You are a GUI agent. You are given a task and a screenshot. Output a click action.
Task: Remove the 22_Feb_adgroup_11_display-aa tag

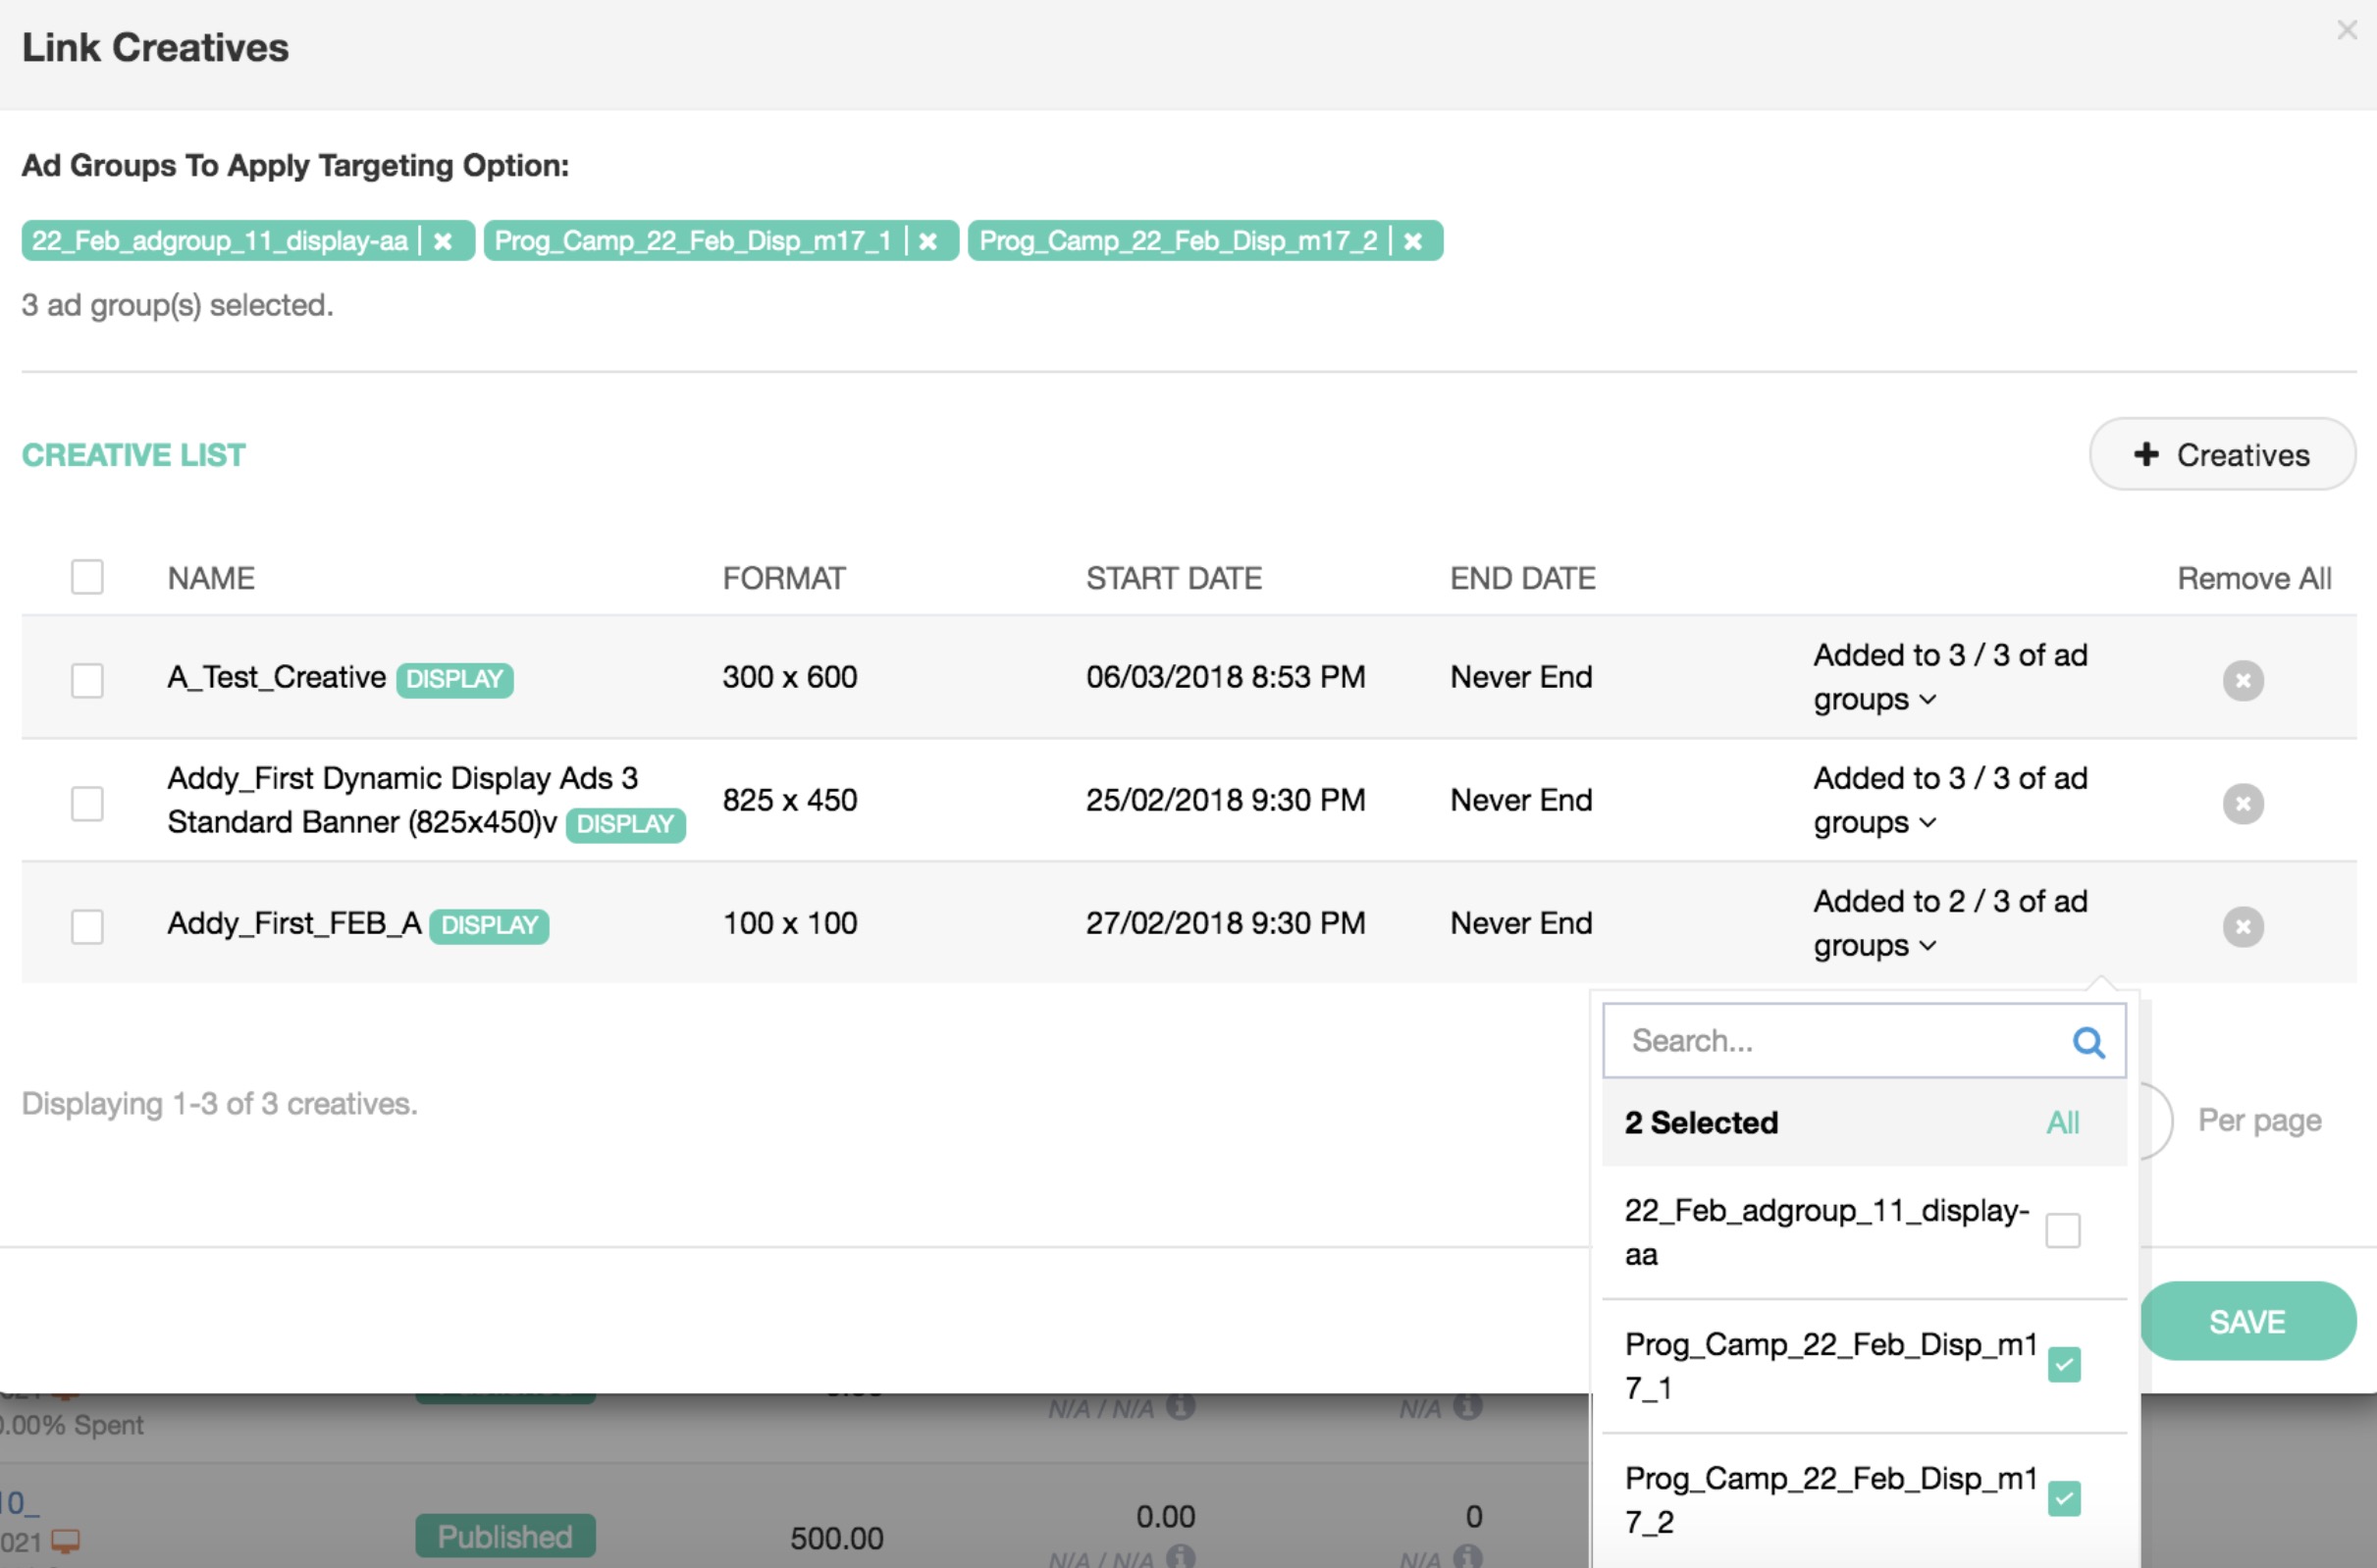(443, 241)
